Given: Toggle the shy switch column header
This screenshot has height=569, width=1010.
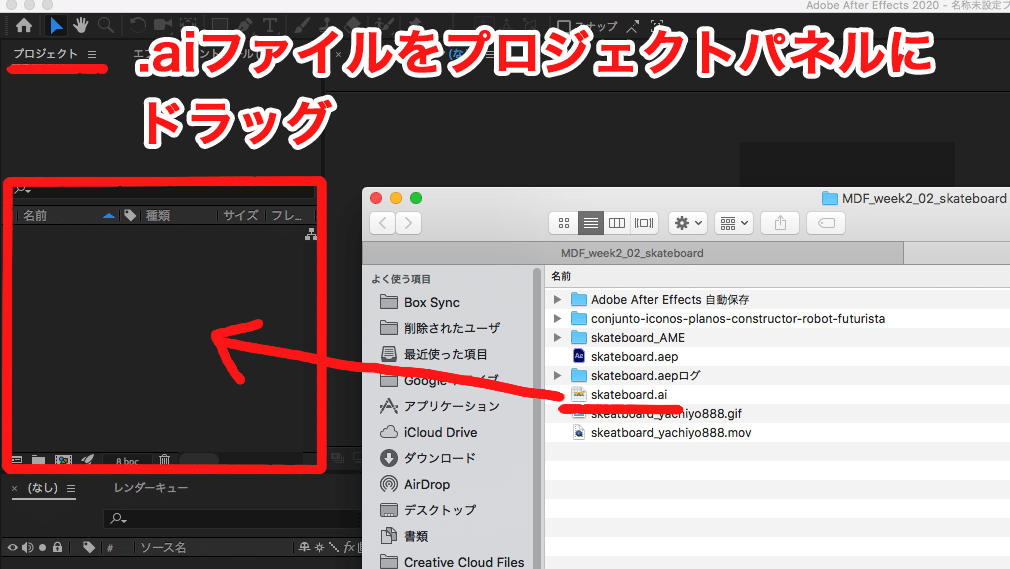Looking at the screenshot, I should 304,548.
